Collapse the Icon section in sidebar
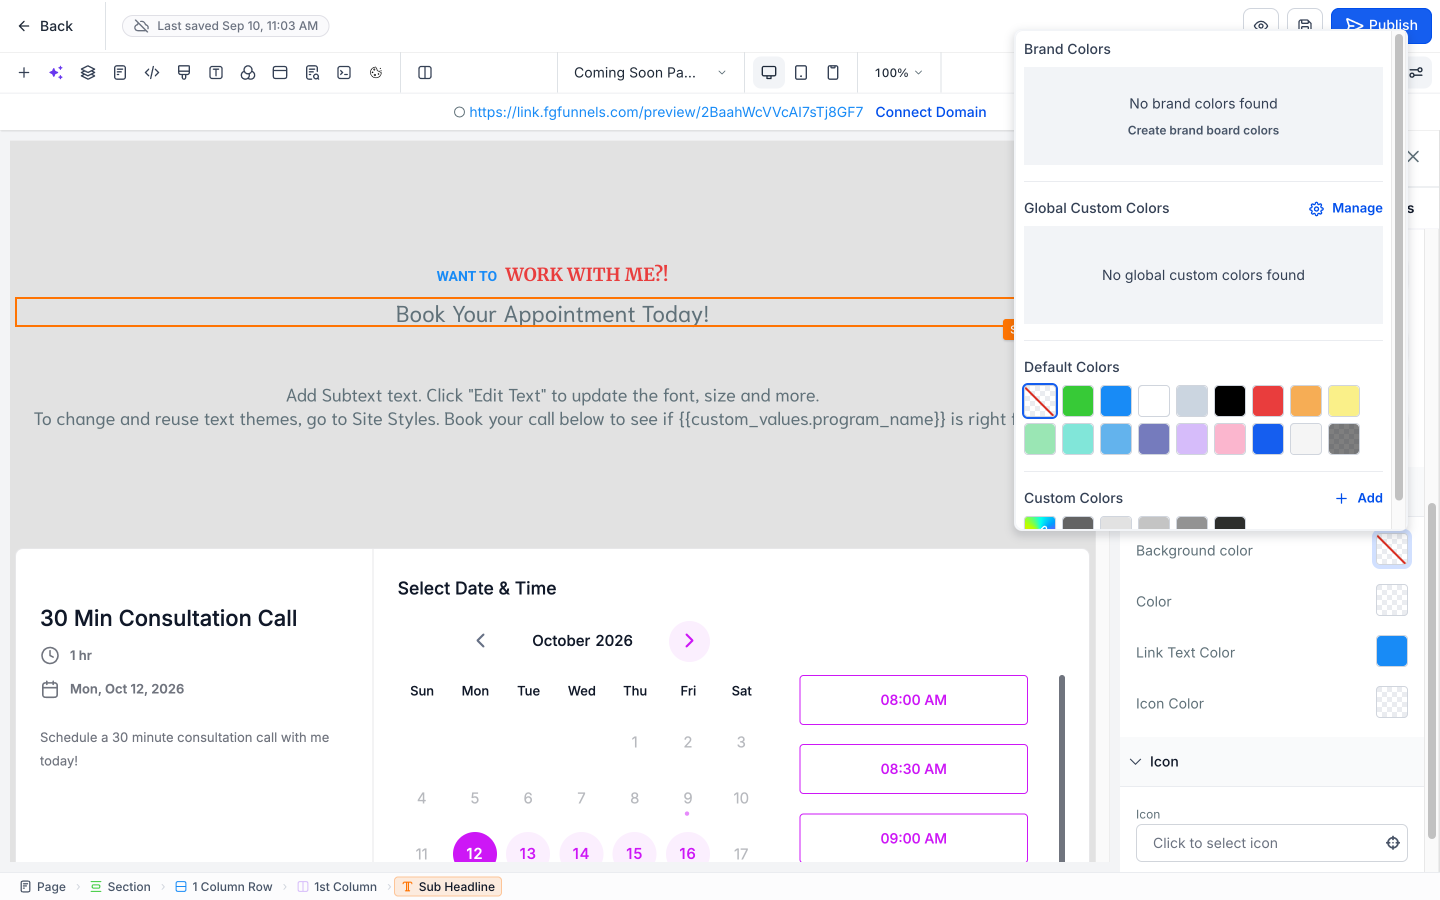This screenshot has height=900, width=1440. (x=1135, y=762)
